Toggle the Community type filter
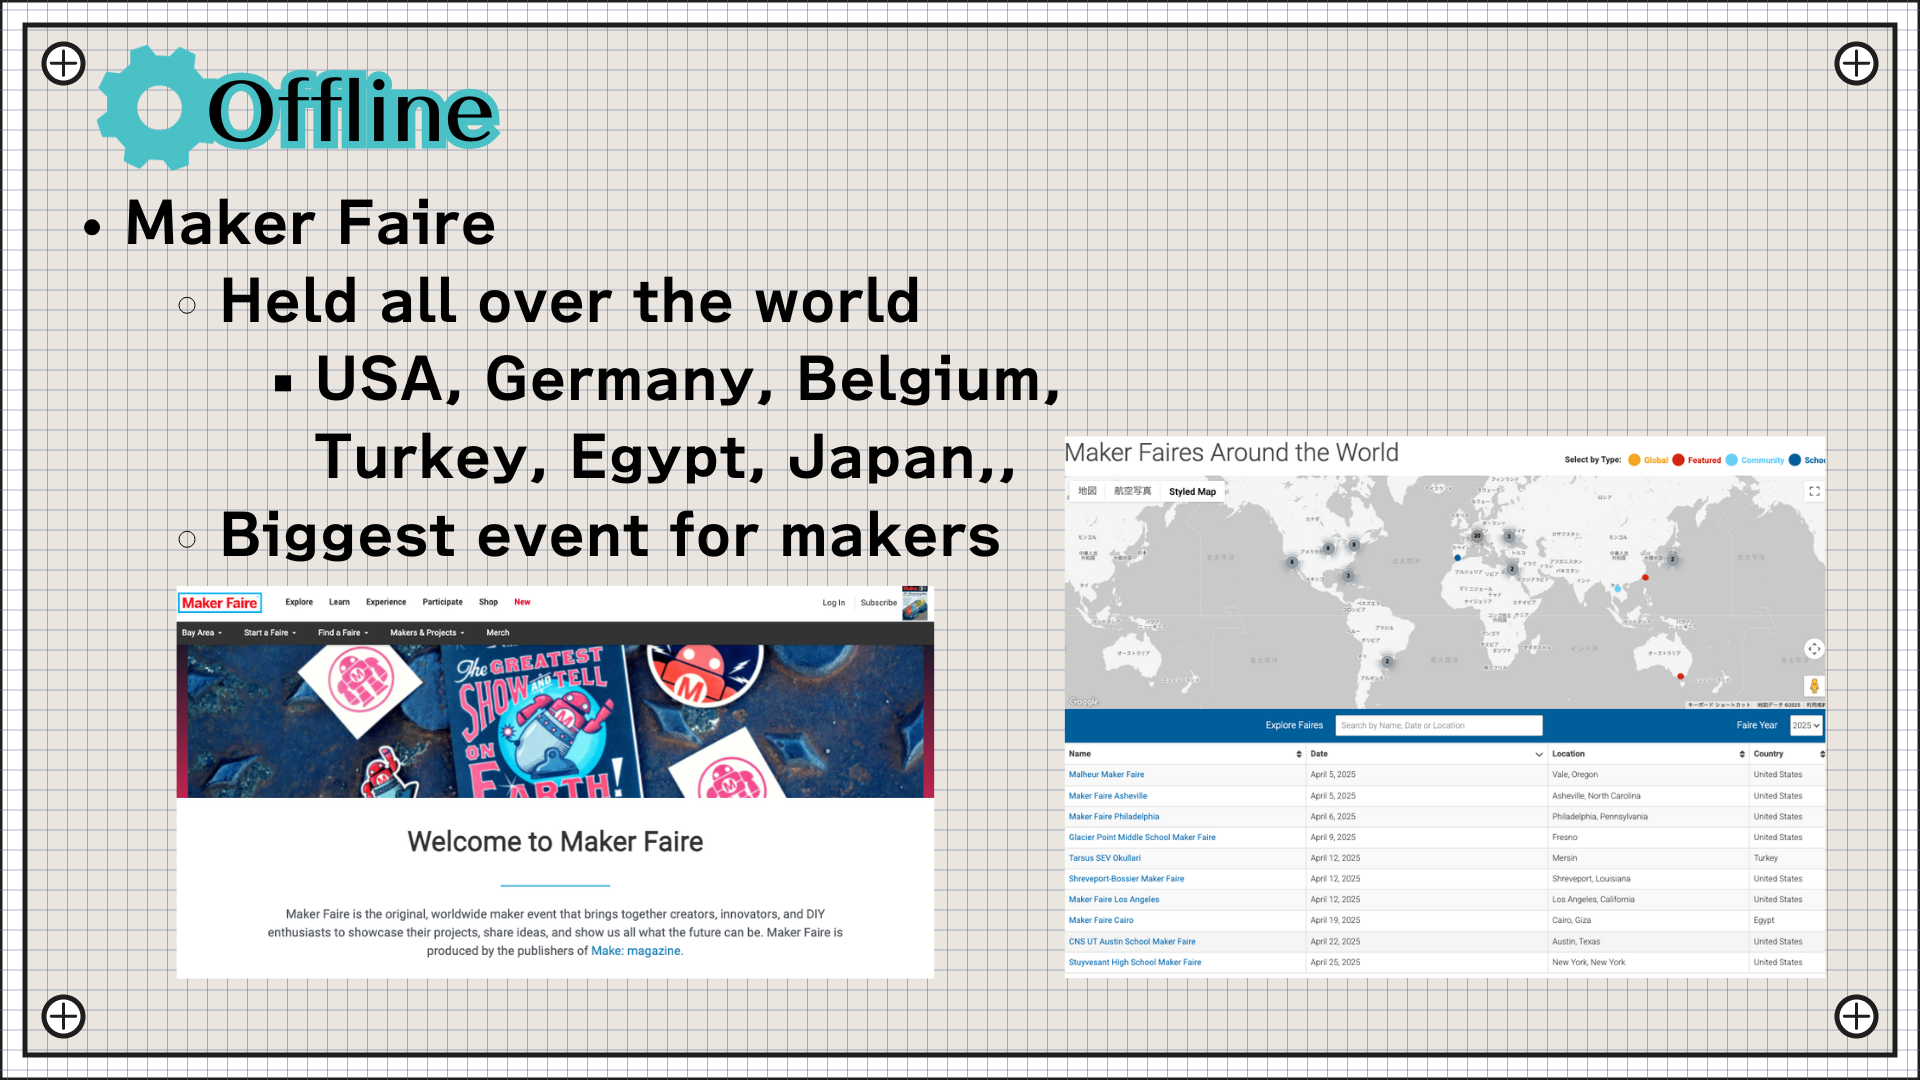Viewport: 1920px width, 1080px height. pyautogui.click(x=1755, y=460)
